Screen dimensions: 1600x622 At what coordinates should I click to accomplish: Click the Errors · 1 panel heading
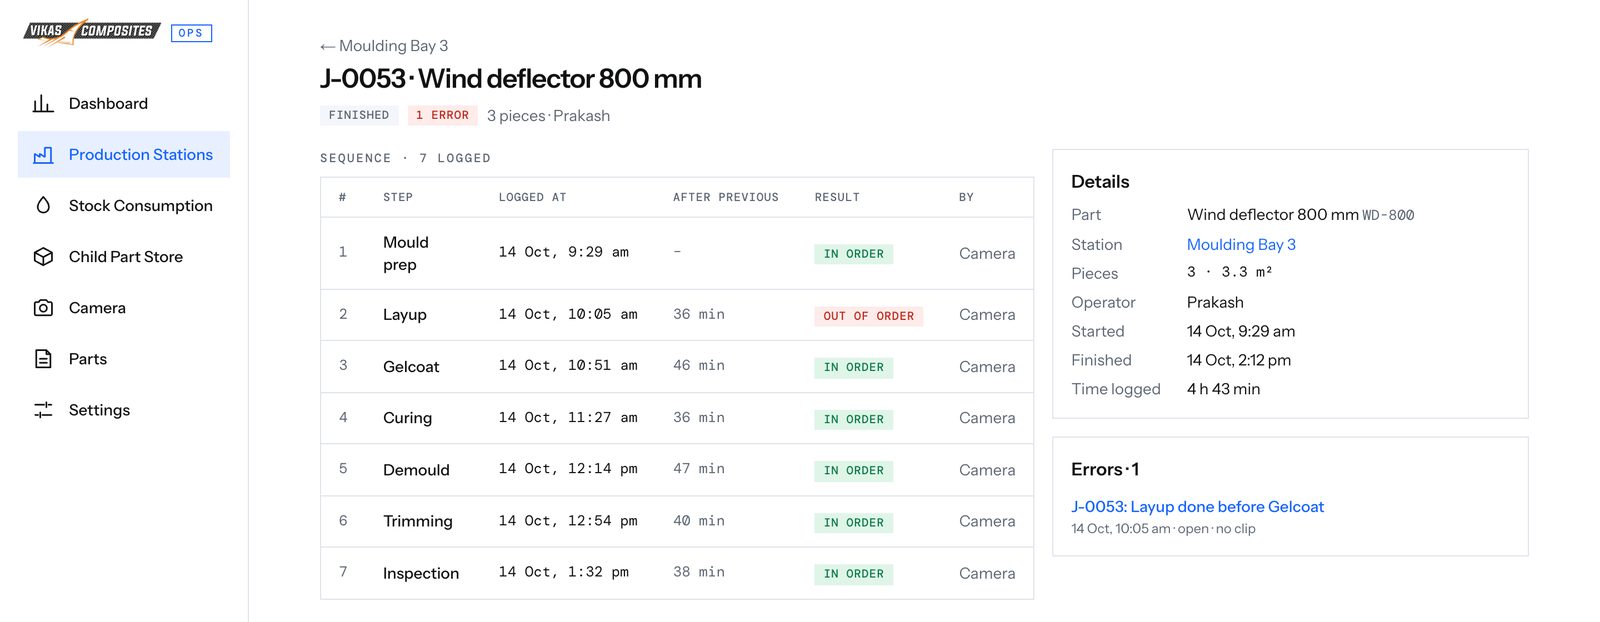tap(1105, 470)
